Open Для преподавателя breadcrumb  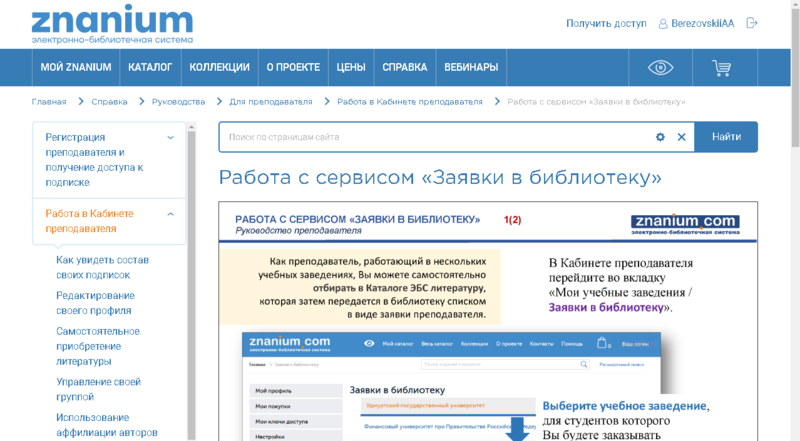click(x=270, y=102)
